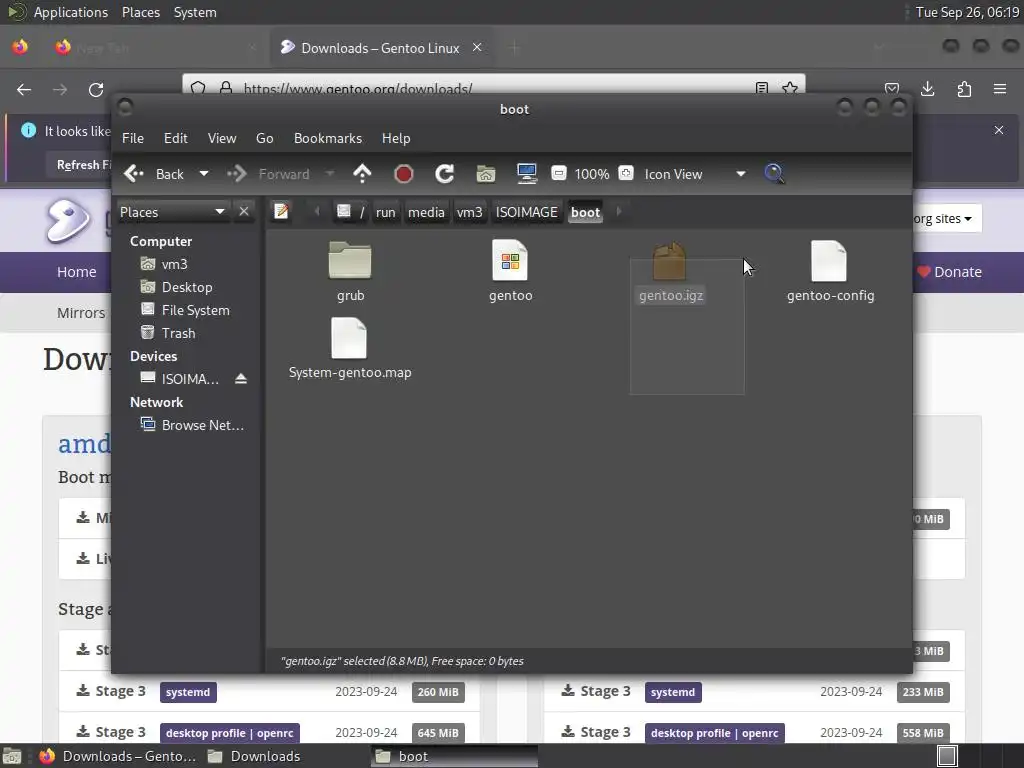1024x768 pixels.
Task: Open Firefox extensions icon
Action: [x=964, y=89]
